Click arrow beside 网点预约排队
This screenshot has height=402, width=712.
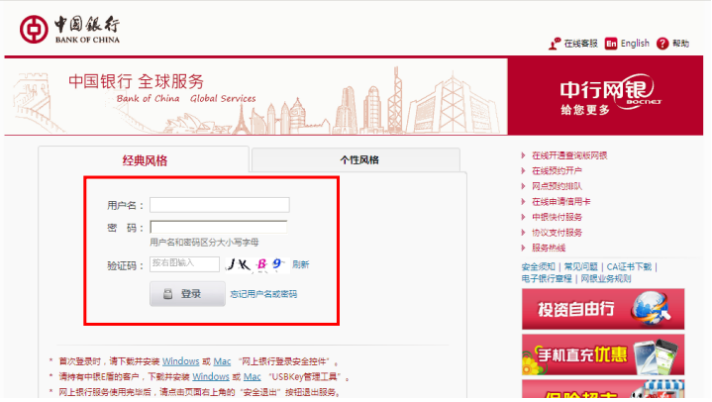(x=524, y=186)
